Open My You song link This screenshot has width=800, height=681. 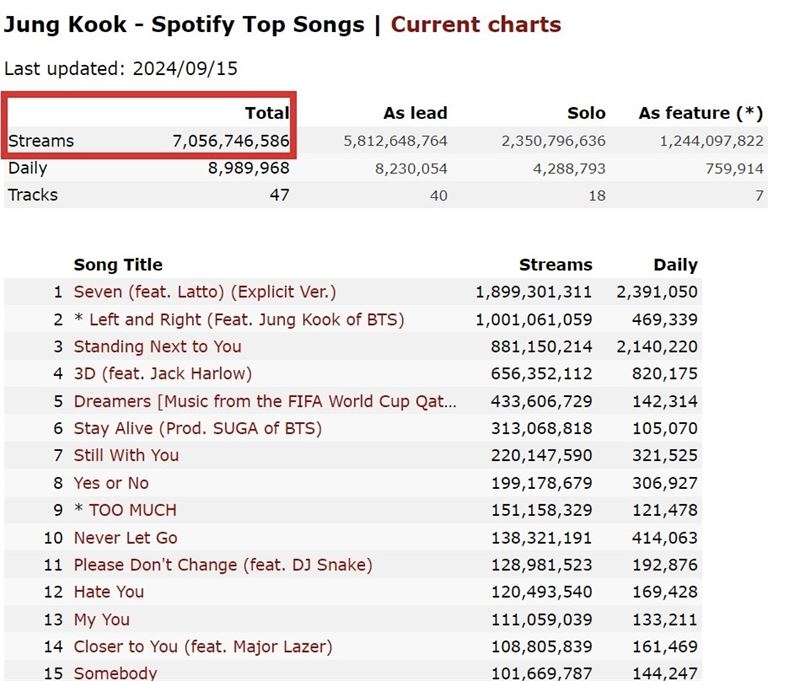pos(102,619)
